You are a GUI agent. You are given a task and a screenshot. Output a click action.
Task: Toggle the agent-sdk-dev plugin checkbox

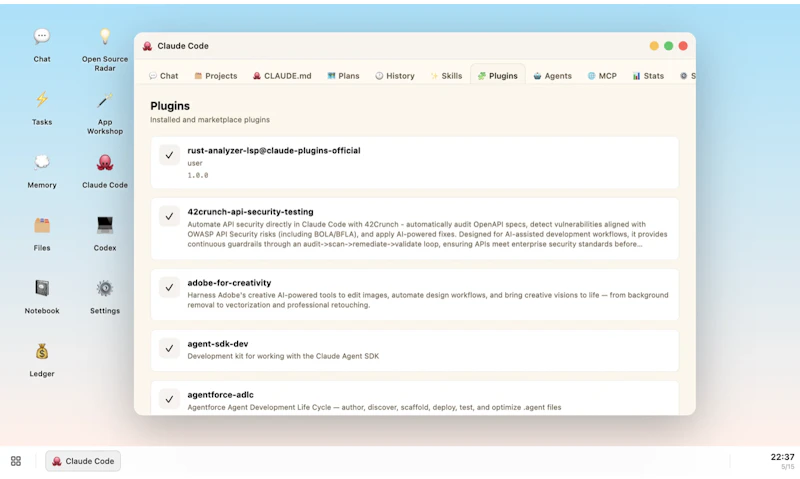pyautogui.click(x=169, y=348)
